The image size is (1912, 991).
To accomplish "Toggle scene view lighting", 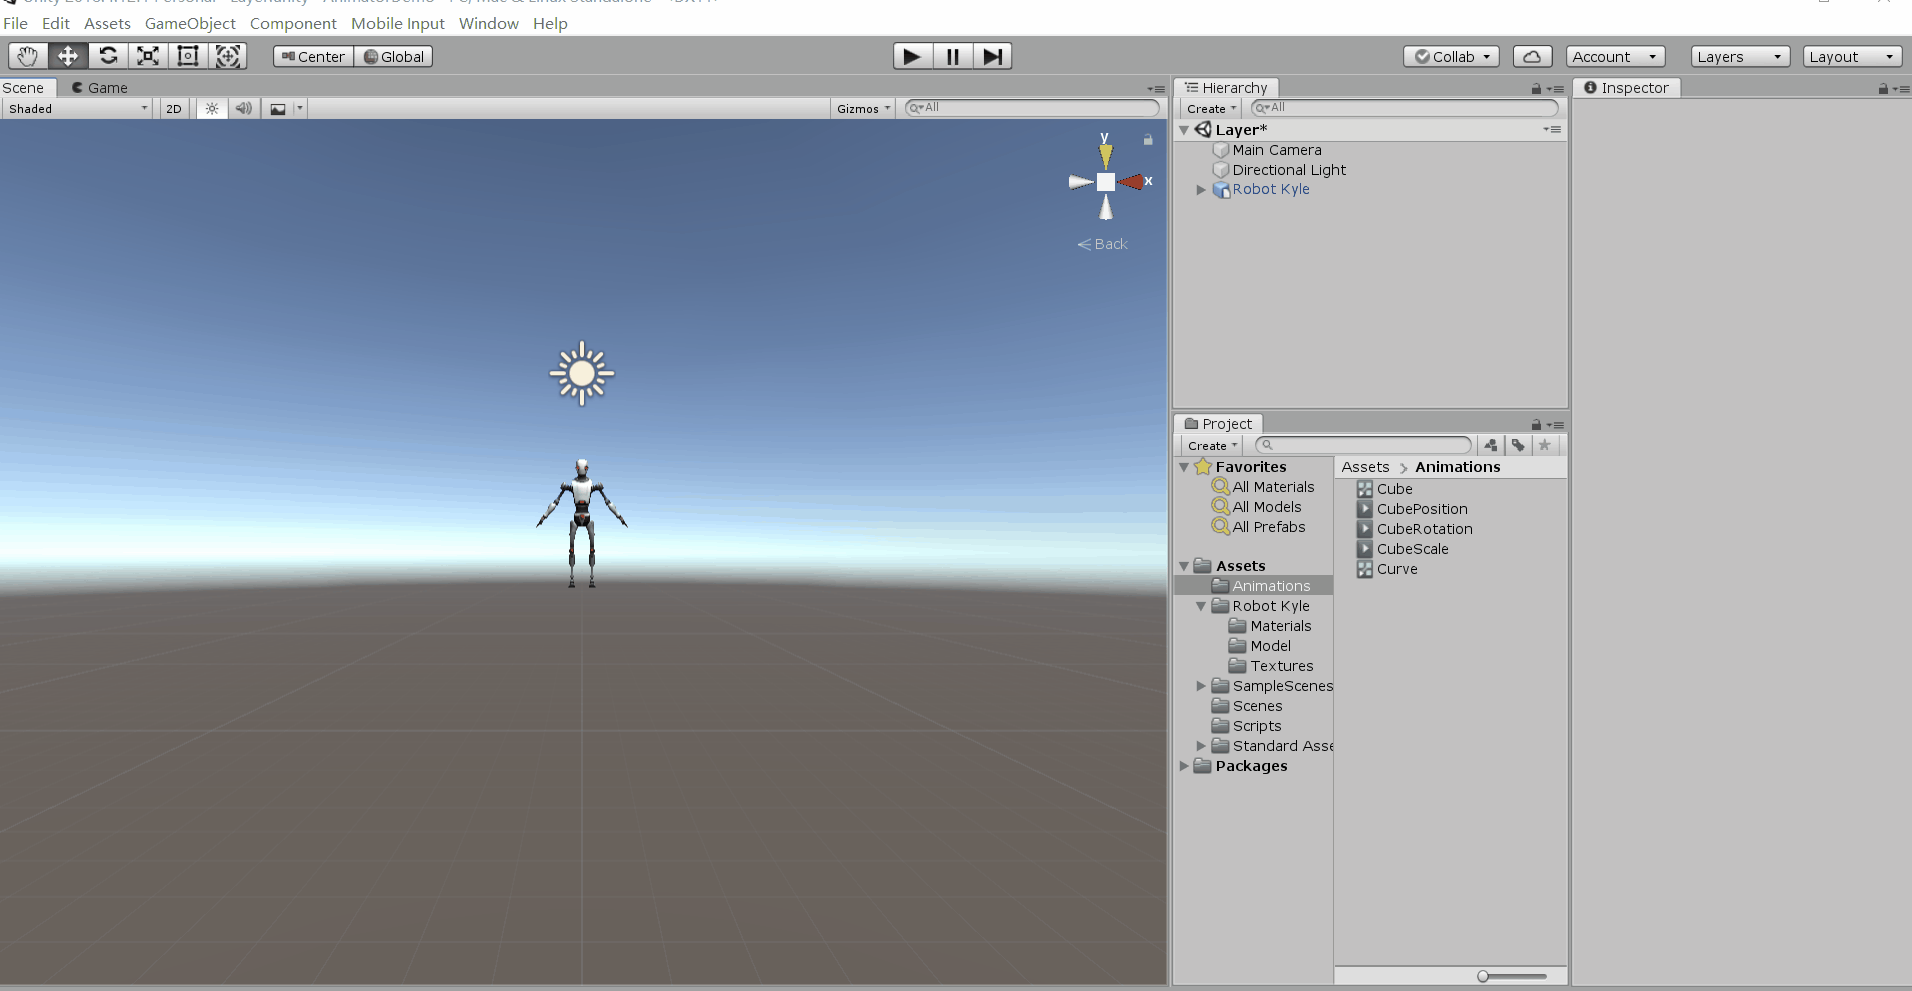I will click(x=211, y=108).
